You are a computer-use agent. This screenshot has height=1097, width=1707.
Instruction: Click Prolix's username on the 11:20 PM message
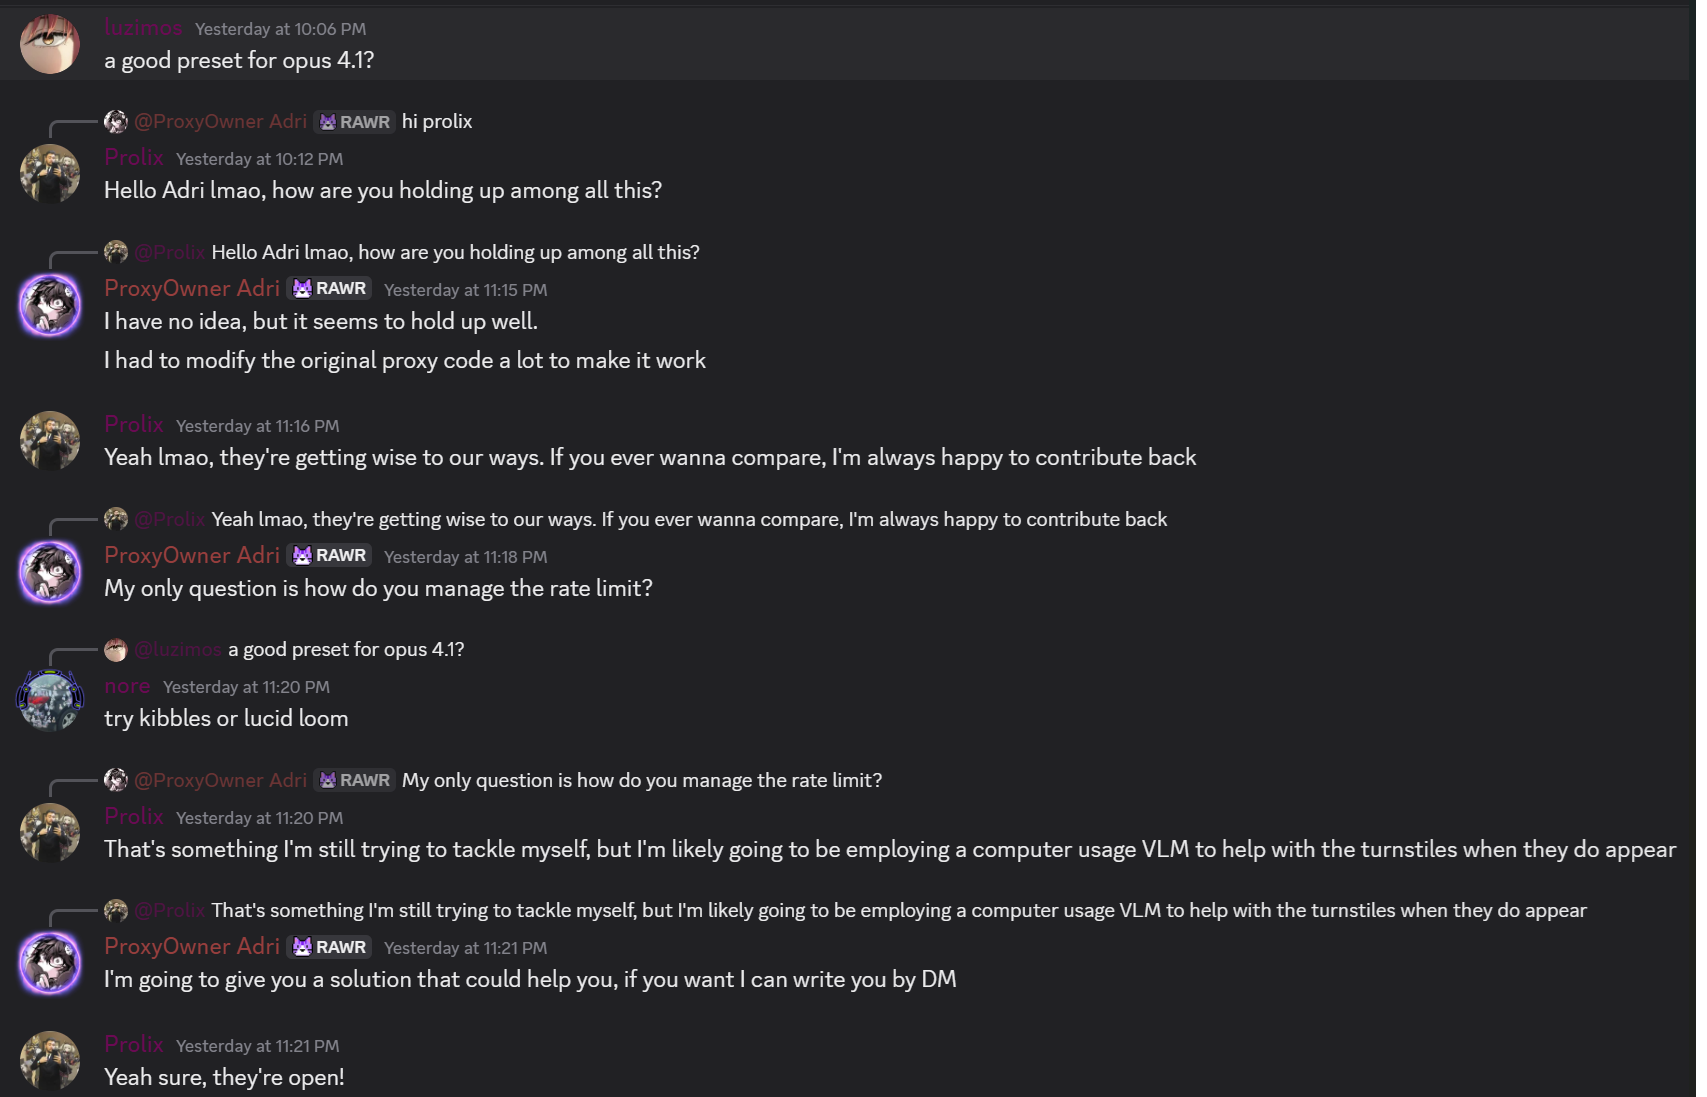tap(134, 817)
